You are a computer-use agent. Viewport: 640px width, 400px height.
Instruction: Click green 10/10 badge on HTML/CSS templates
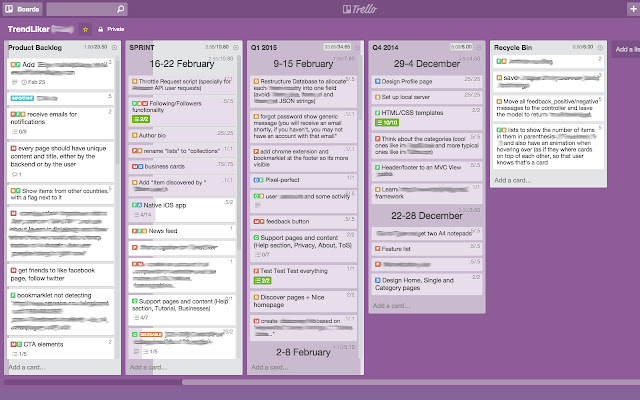(387, 122)
